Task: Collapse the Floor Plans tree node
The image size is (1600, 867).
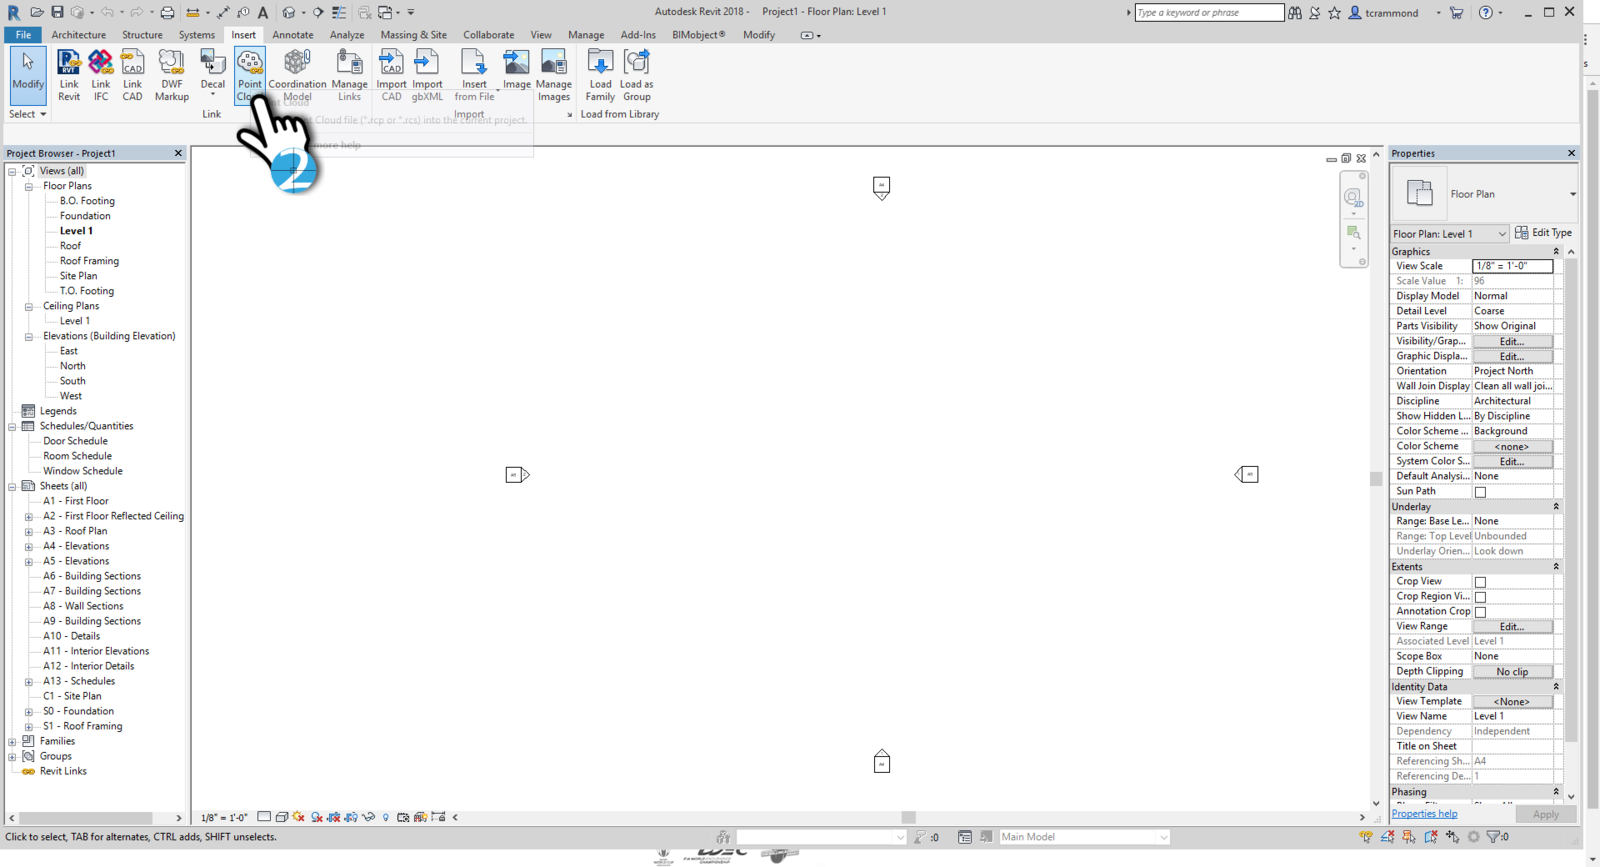Action: (x=29, y=186)
